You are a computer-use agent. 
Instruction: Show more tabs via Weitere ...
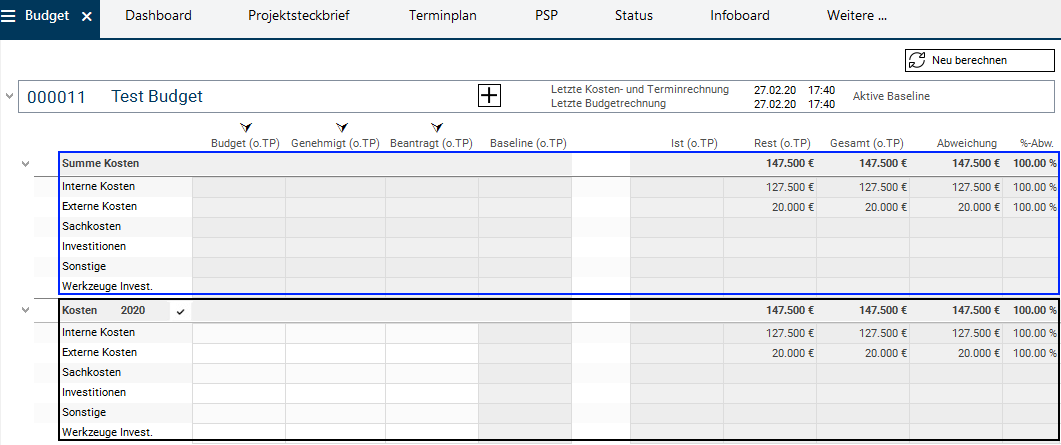point(856,16)
